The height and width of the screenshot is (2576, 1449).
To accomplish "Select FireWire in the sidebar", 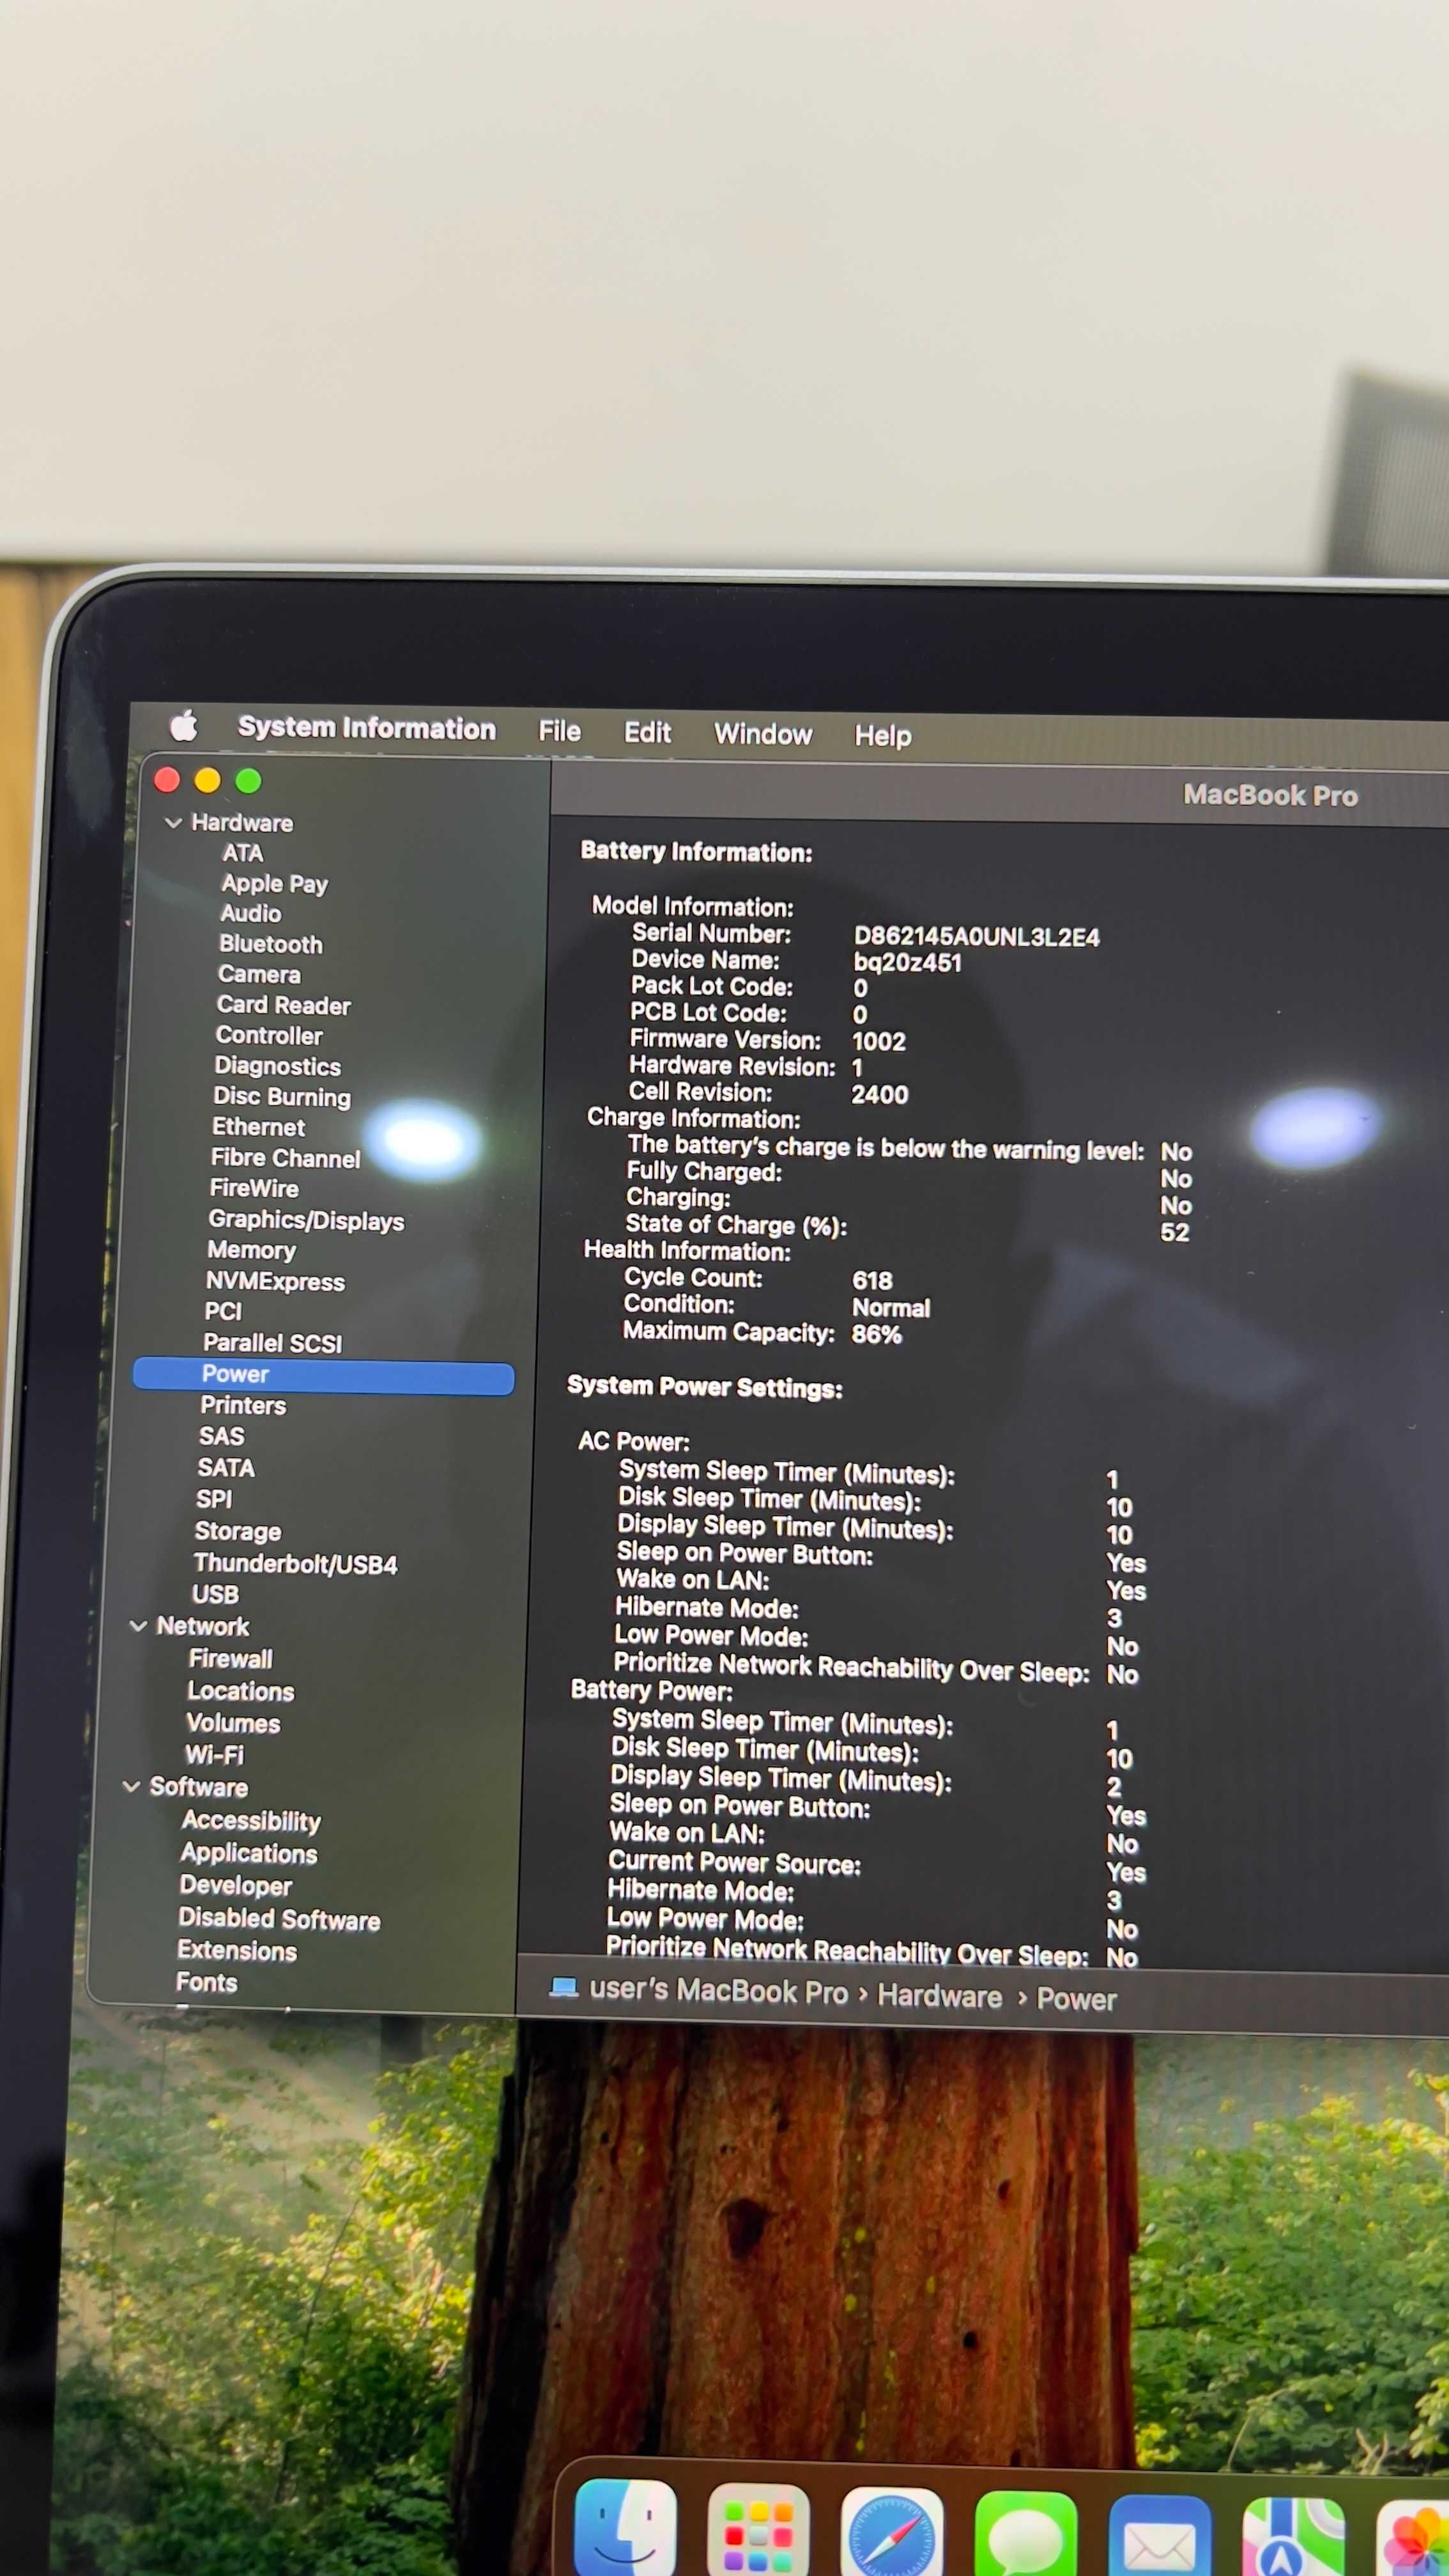I will tap(254, 1188).
